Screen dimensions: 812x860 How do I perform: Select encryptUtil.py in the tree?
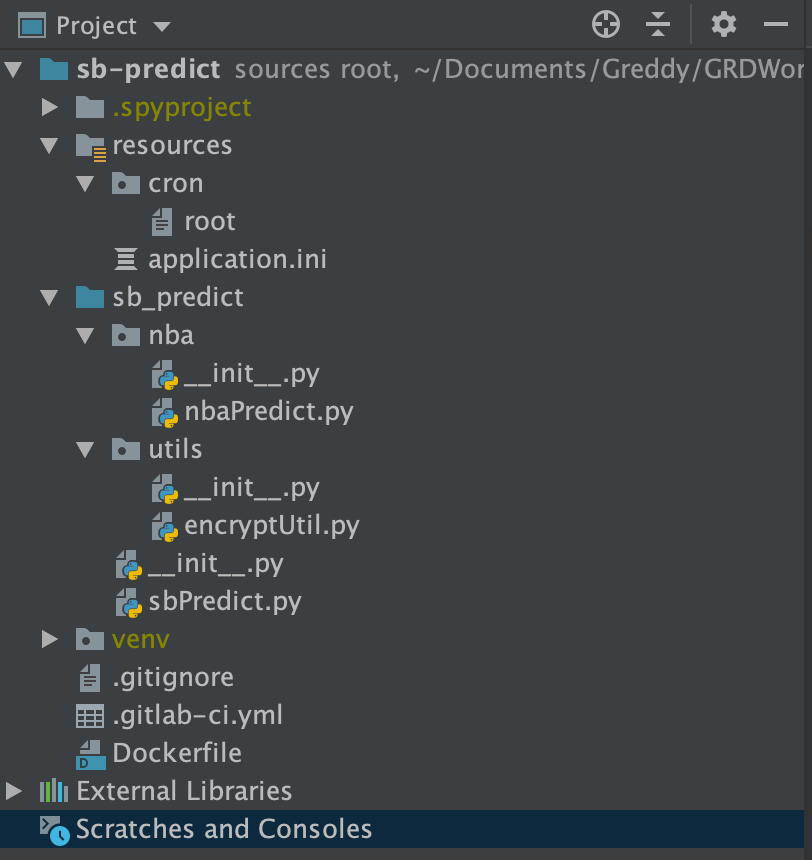pos(271,526)
